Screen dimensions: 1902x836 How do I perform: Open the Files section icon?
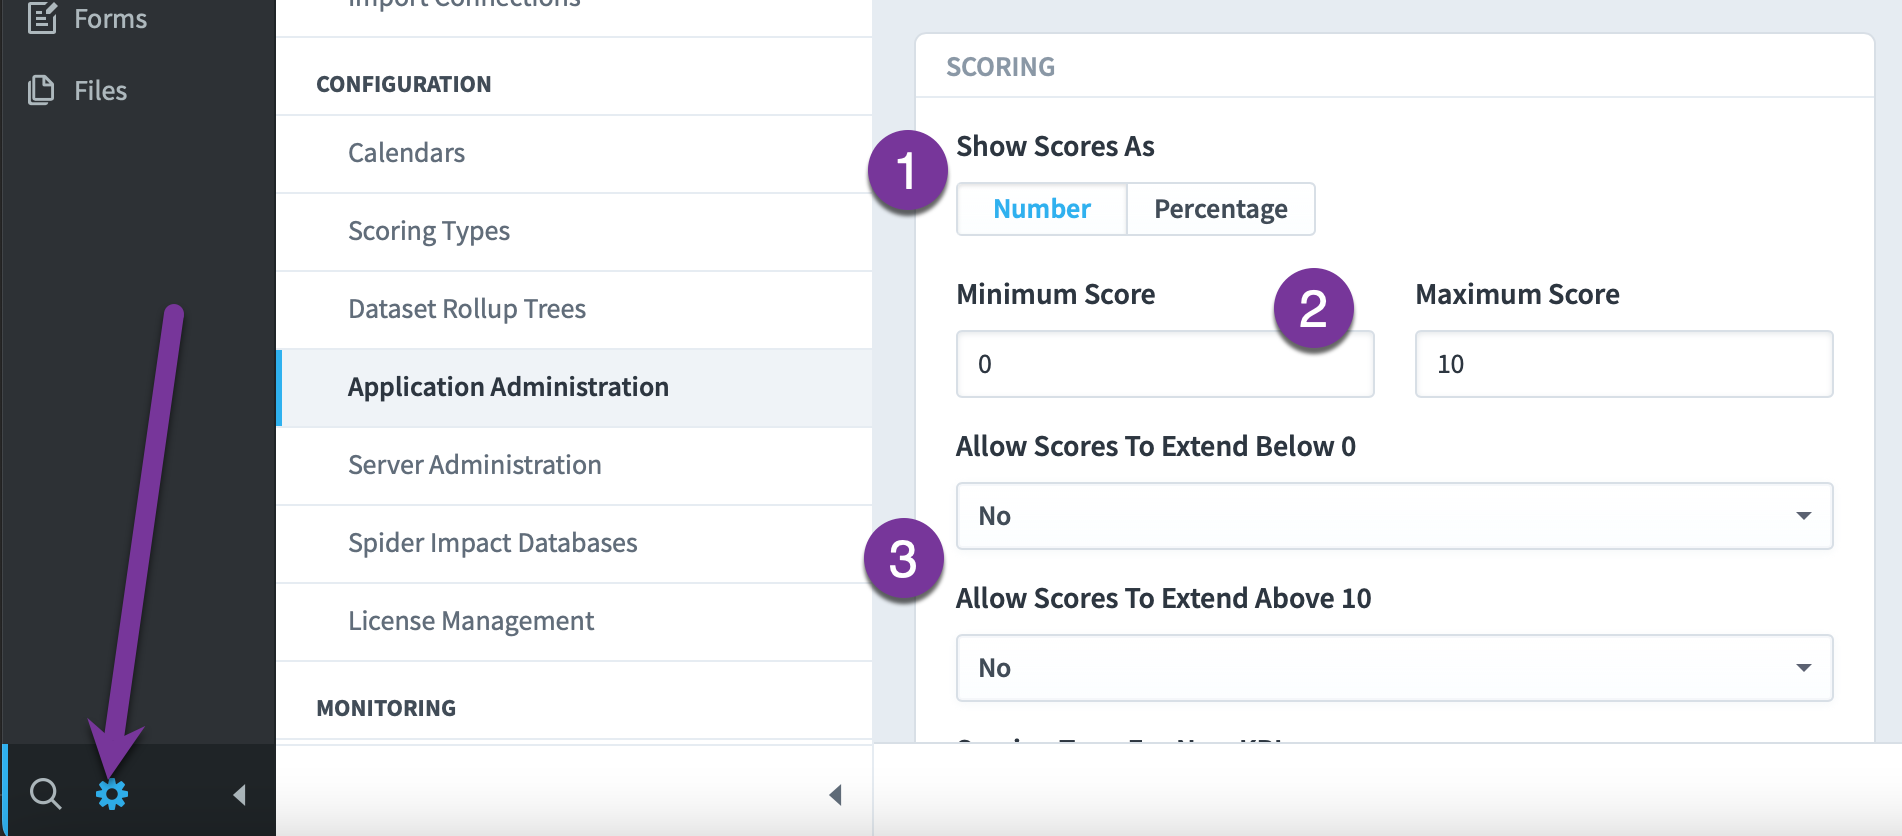click(x=41, y=90)
